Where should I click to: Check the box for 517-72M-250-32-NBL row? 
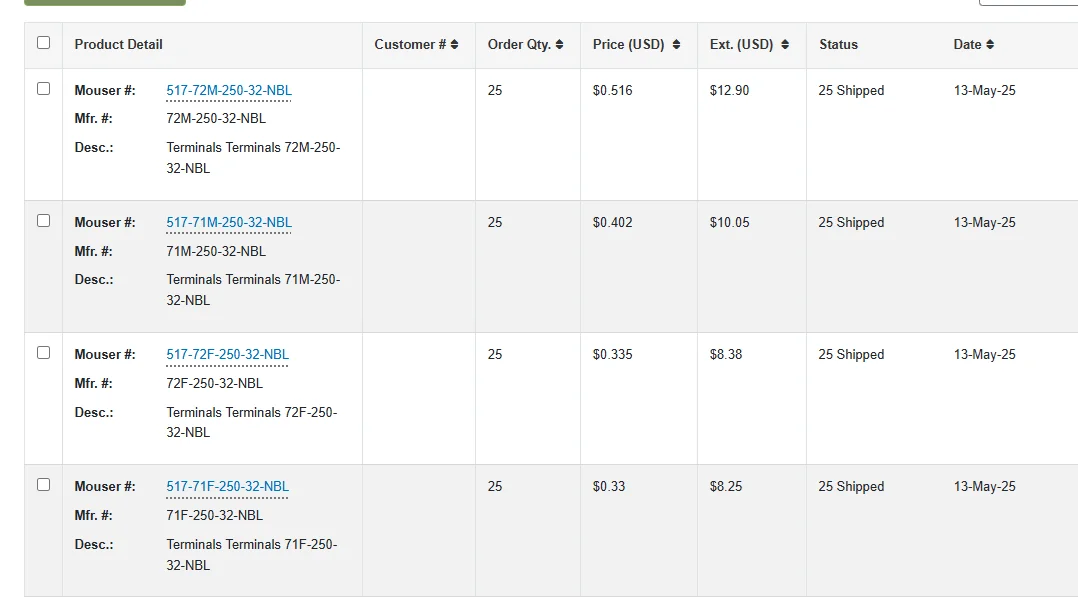tap(43, 89)
